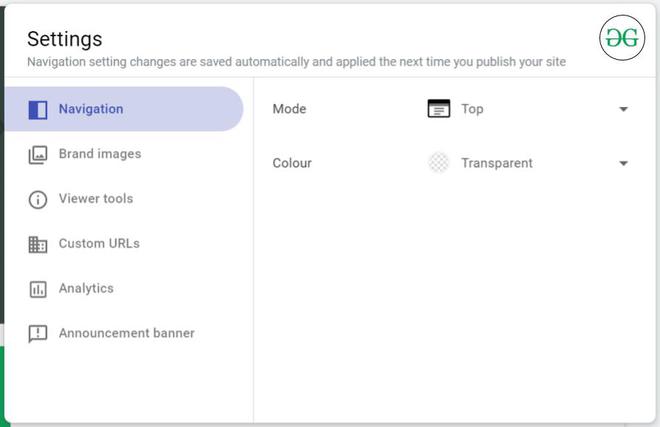Viewport: 660px width, 427px height.
Task: Click the Announcement banner exclamation icon
Action: click(x=38, y=334)
